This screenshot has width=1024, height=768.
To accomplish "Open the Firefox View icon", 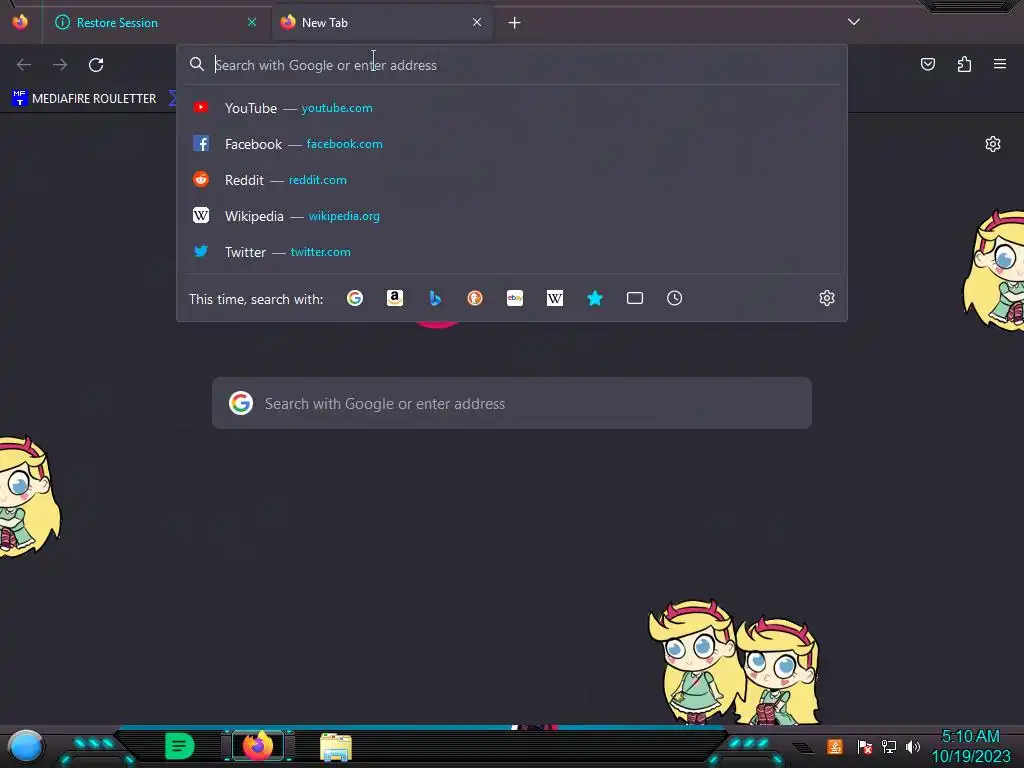I will click(20, 22).
